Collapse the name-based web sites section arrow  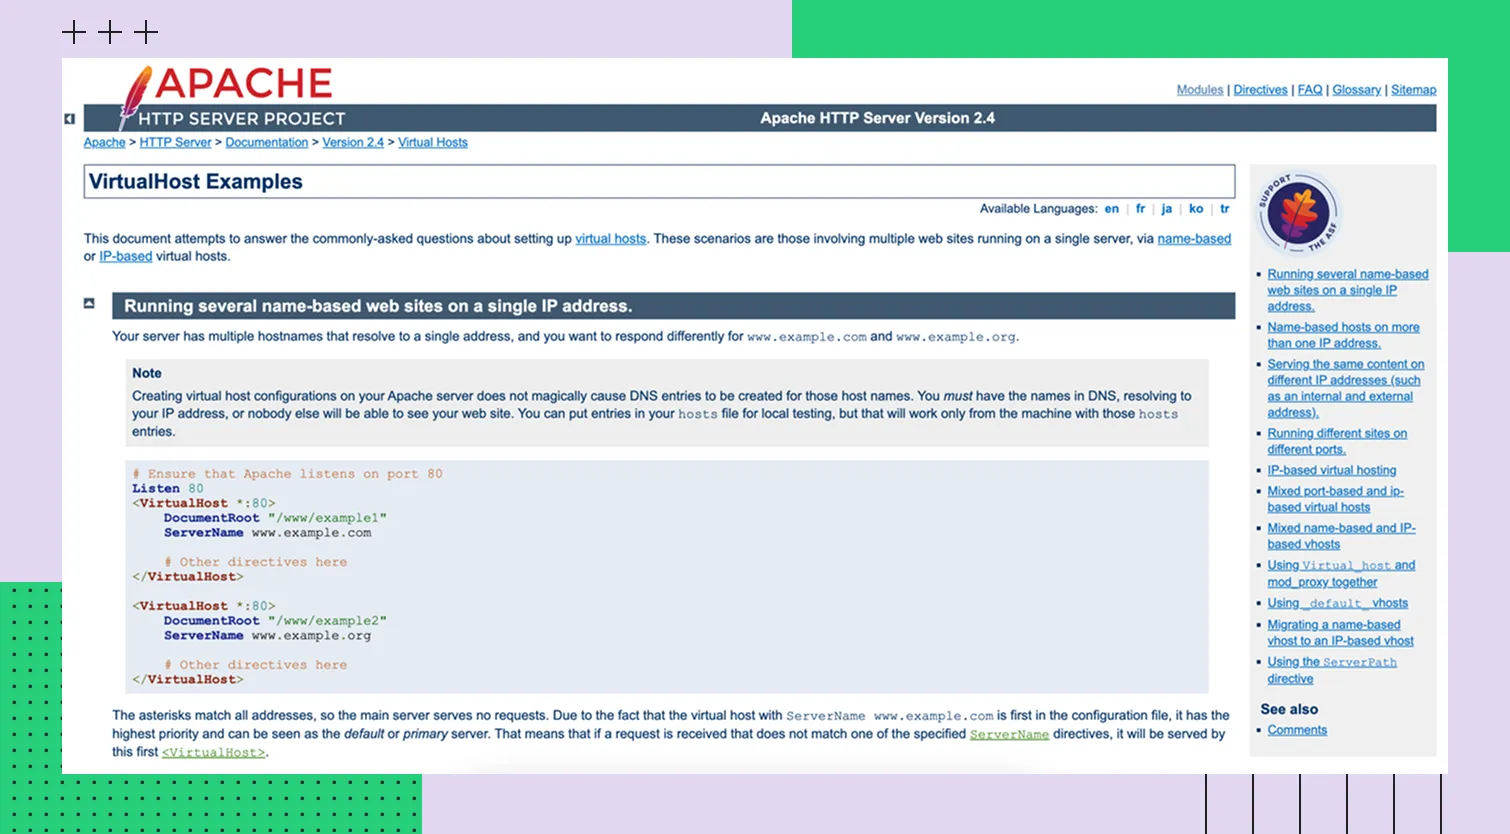[x=89, y=303]
